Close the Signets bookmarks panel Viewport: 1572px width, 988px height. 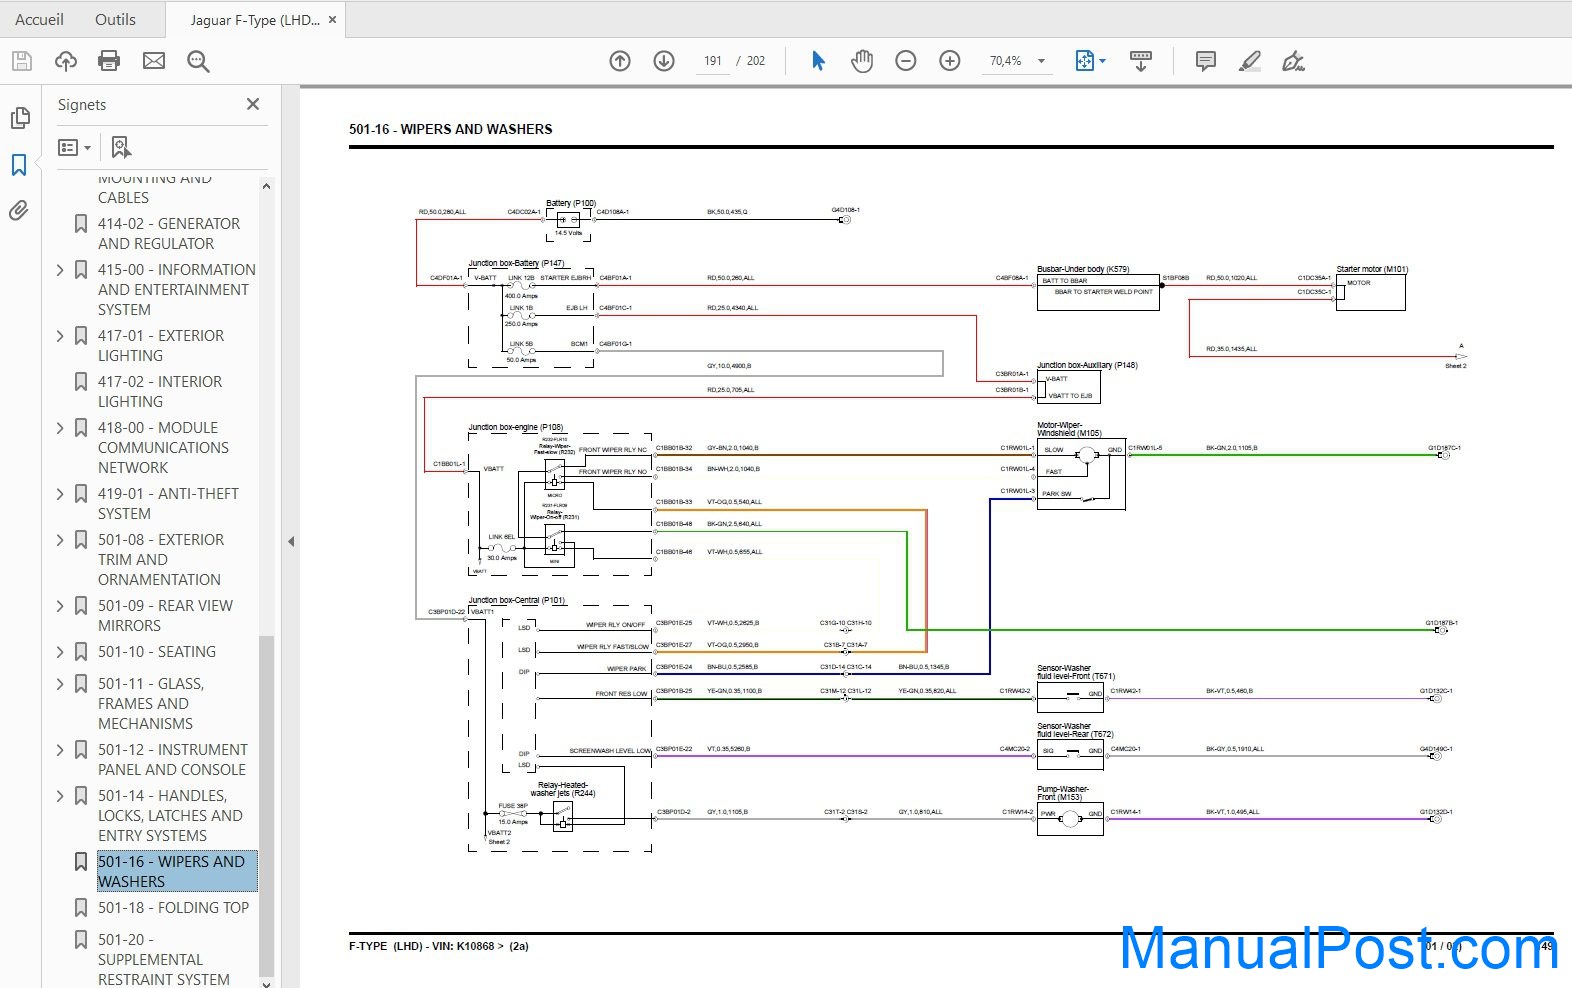click(x=253, y=104)
